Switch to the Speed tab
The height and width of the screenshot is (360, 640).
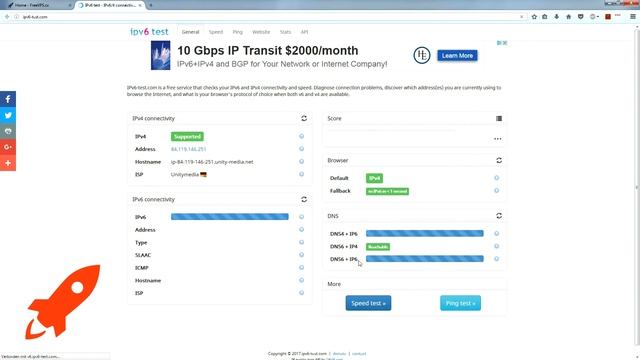click(216, 32)
